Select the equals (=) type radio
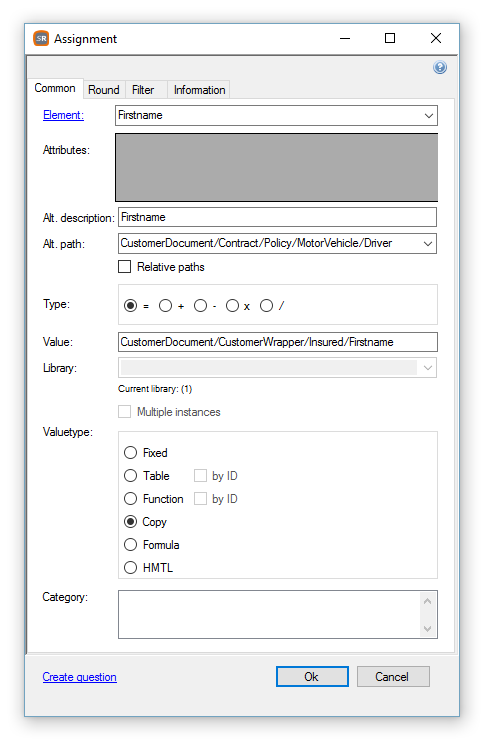The width and height of the screenshot is (481, 740). pyautogui.click(x=130, y=306)
